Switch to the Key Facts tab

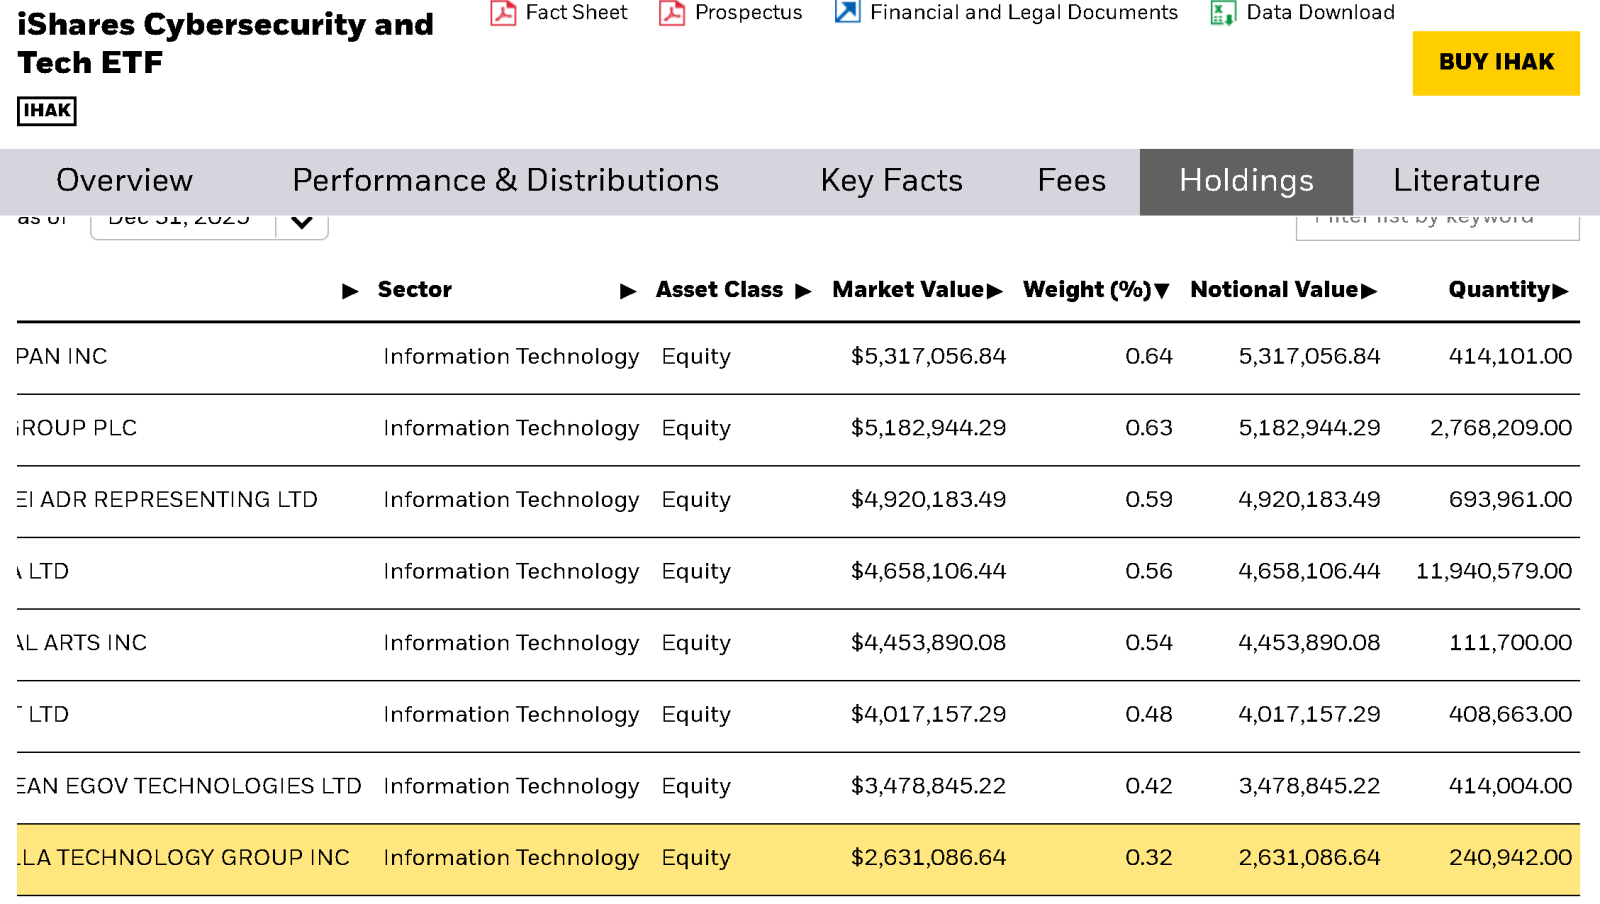click(891, 181)
